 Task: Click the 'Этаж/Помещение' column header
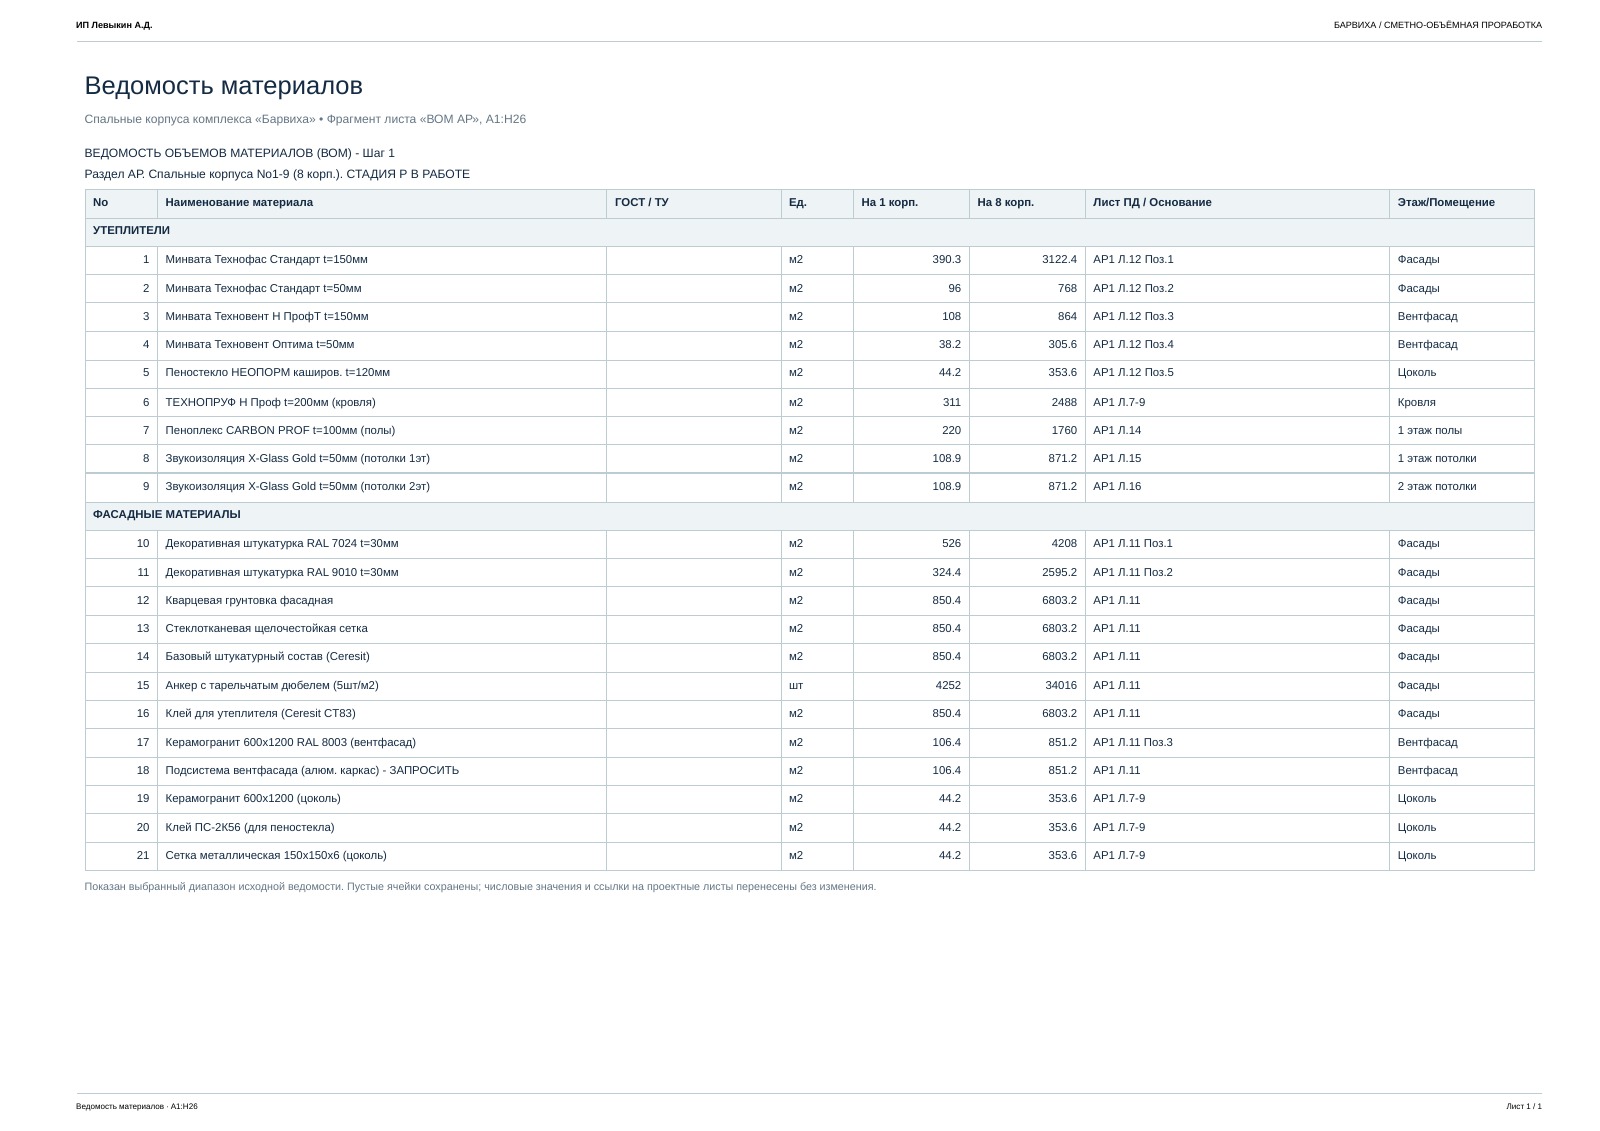(x=1462, y=204)
